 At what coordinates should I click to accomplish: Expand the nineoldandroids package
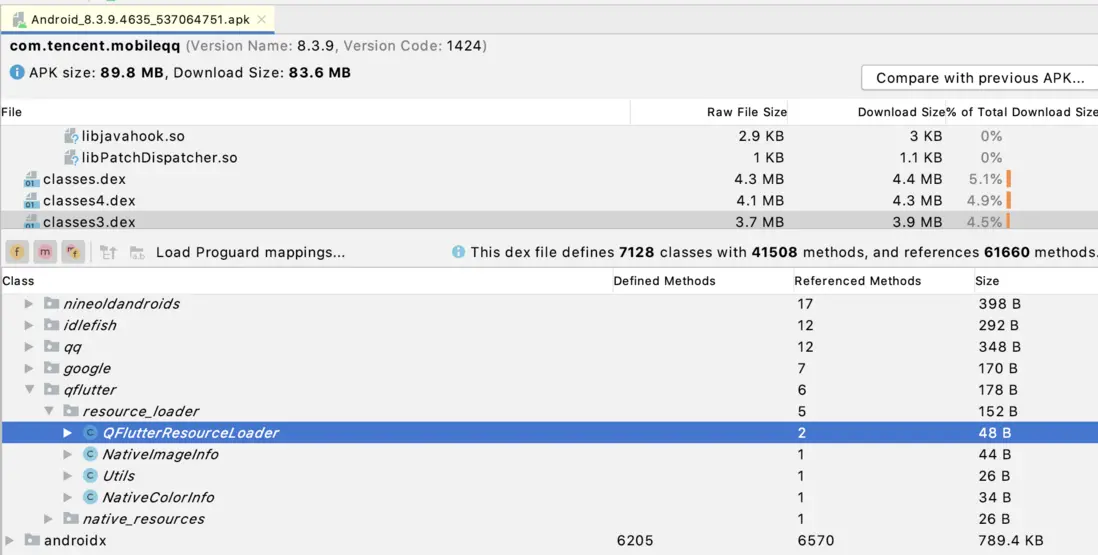29,304
